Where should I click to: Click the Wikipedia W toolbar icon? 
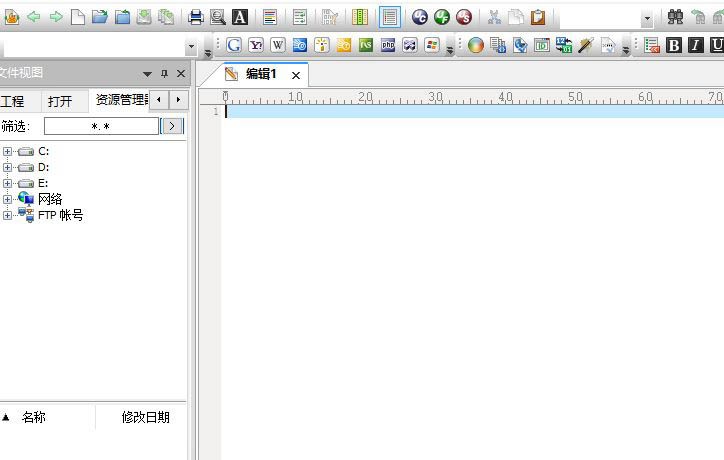click(x=278, y=45)
